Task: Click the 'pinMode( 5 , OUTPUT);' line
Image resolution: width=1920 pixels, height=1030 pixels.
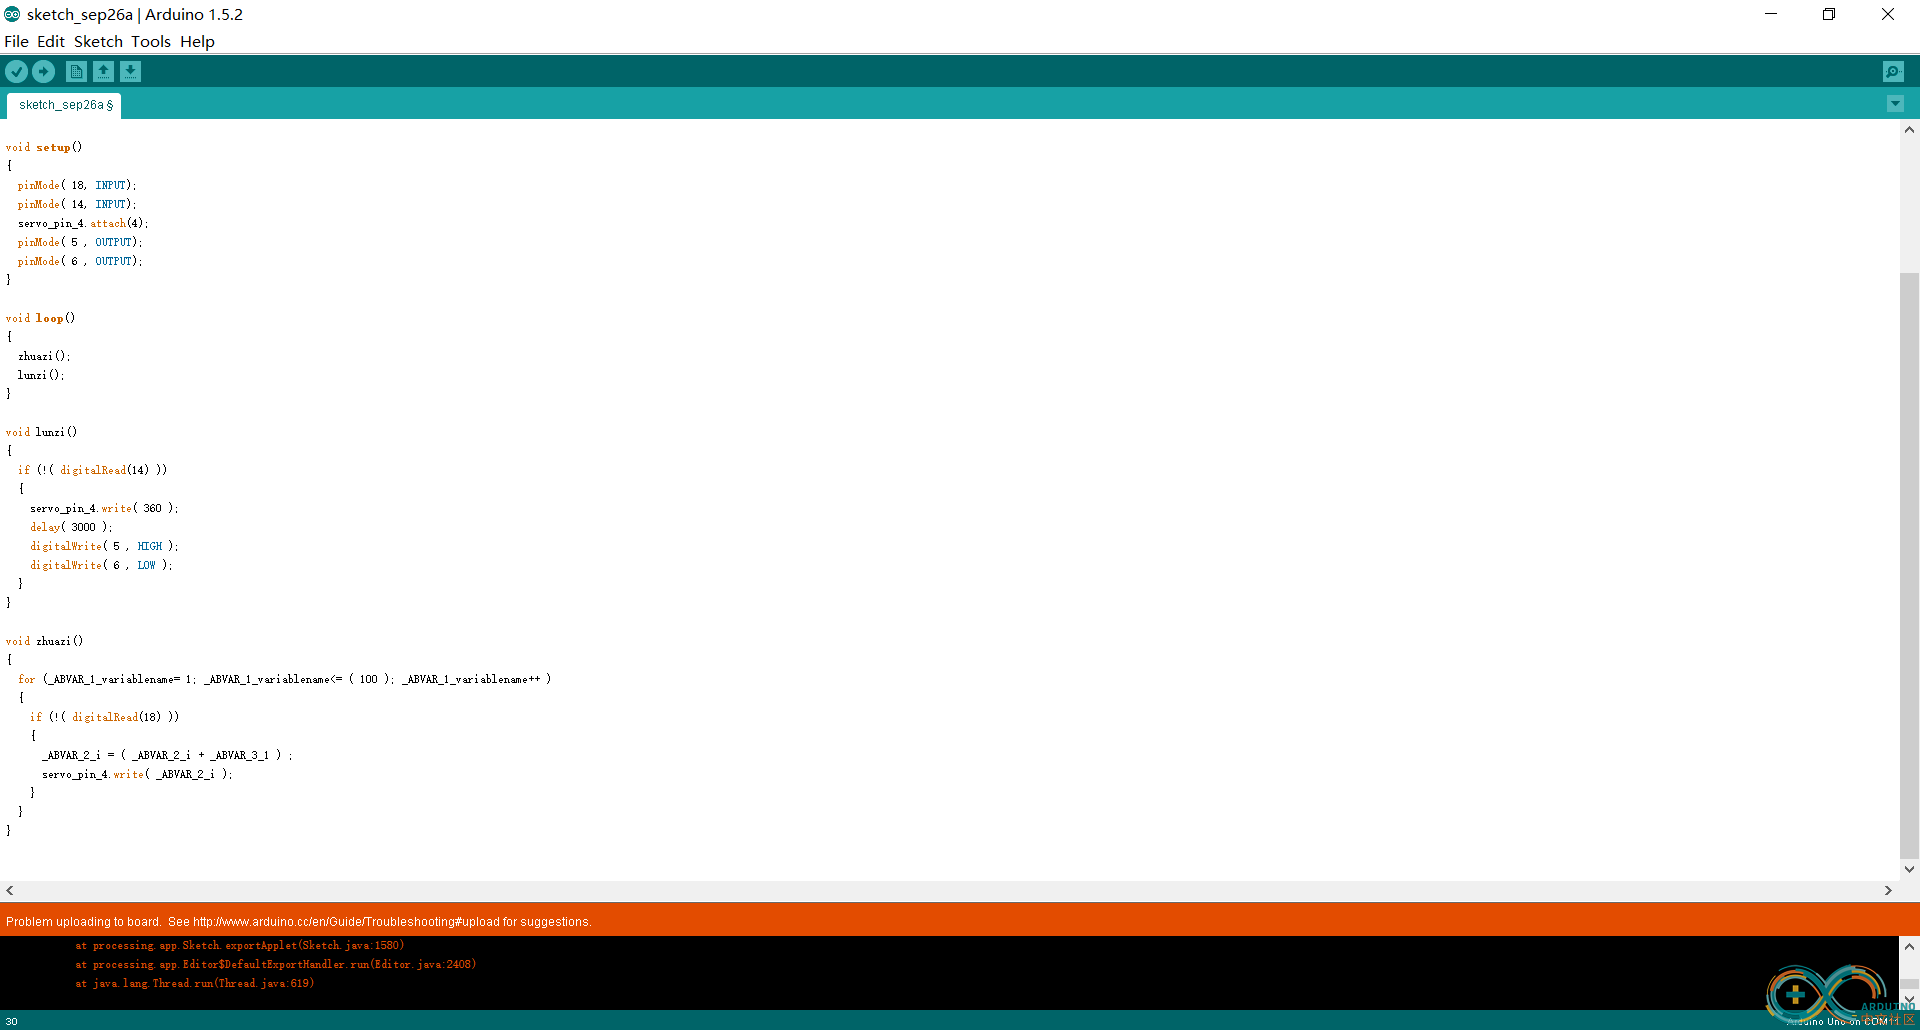Action: click(x=80, y=242)
